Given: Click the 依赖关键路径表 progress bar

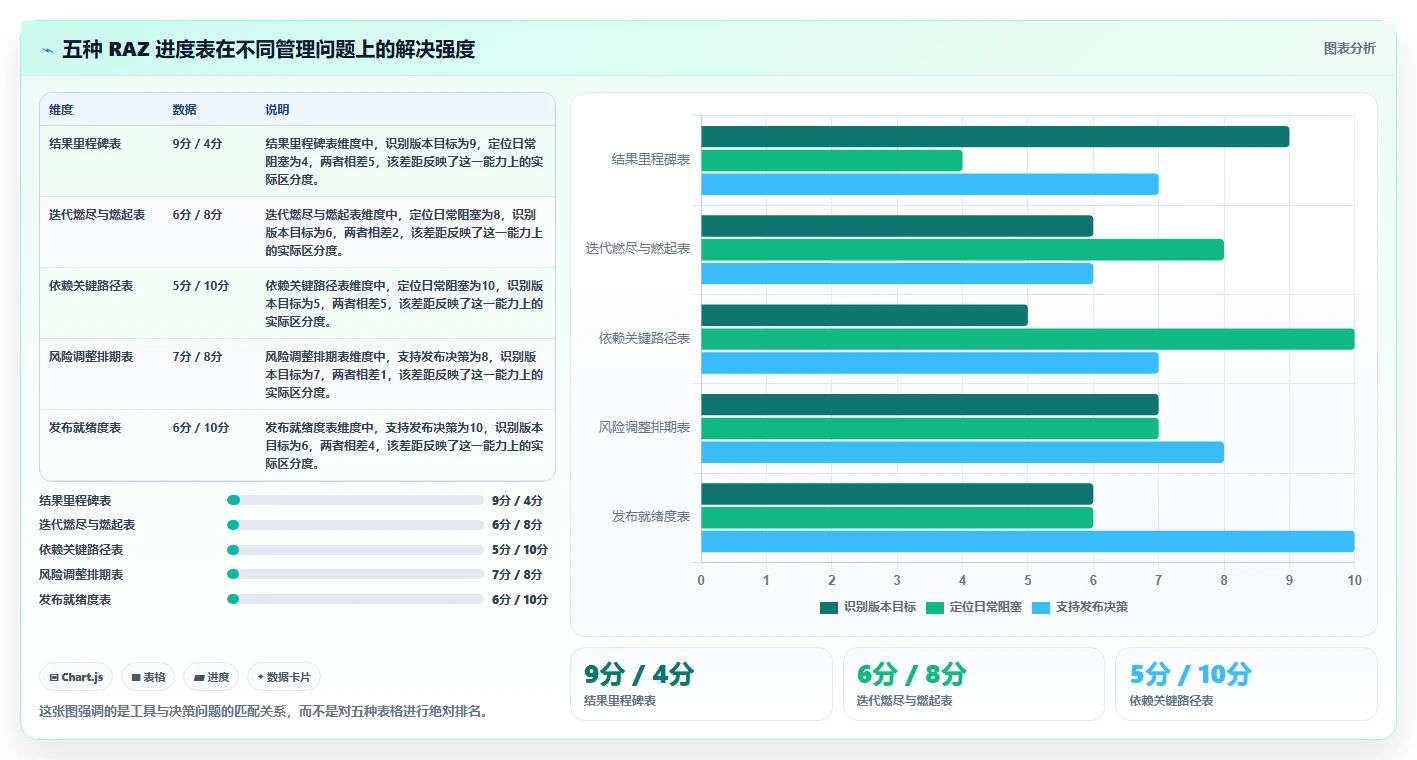Looking at the screenshot, I should click(355, 550).
